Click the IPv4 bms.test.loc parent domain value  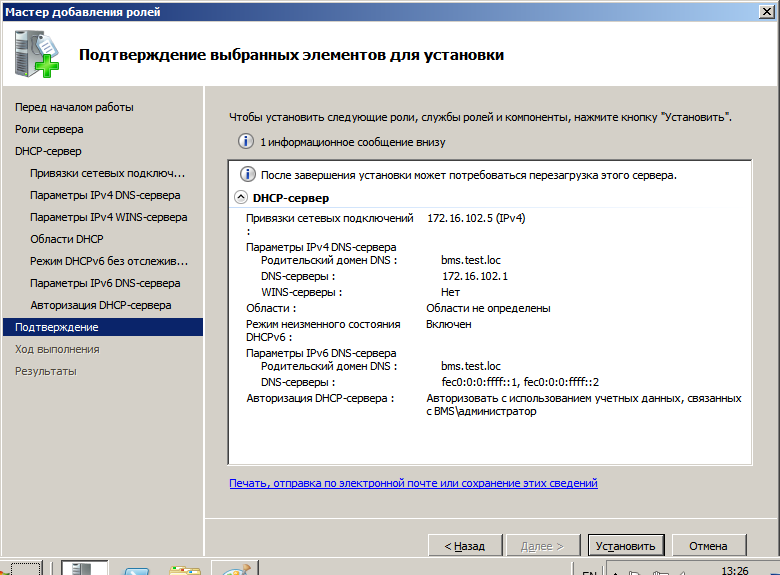point(471,260)
